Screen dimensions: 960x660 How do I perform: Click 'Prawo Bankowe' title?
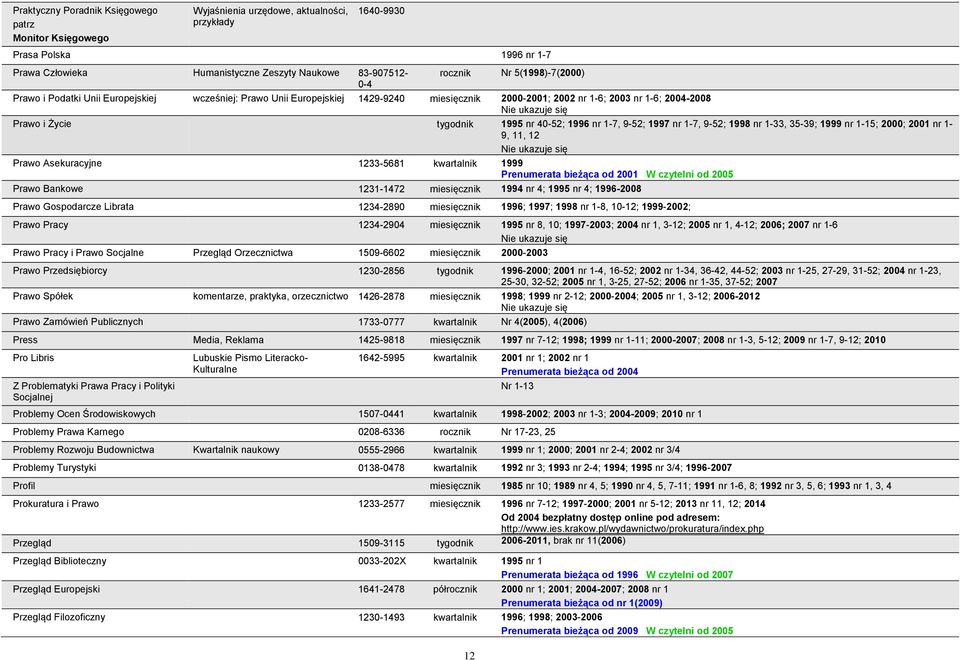click(x=48, y=189)
